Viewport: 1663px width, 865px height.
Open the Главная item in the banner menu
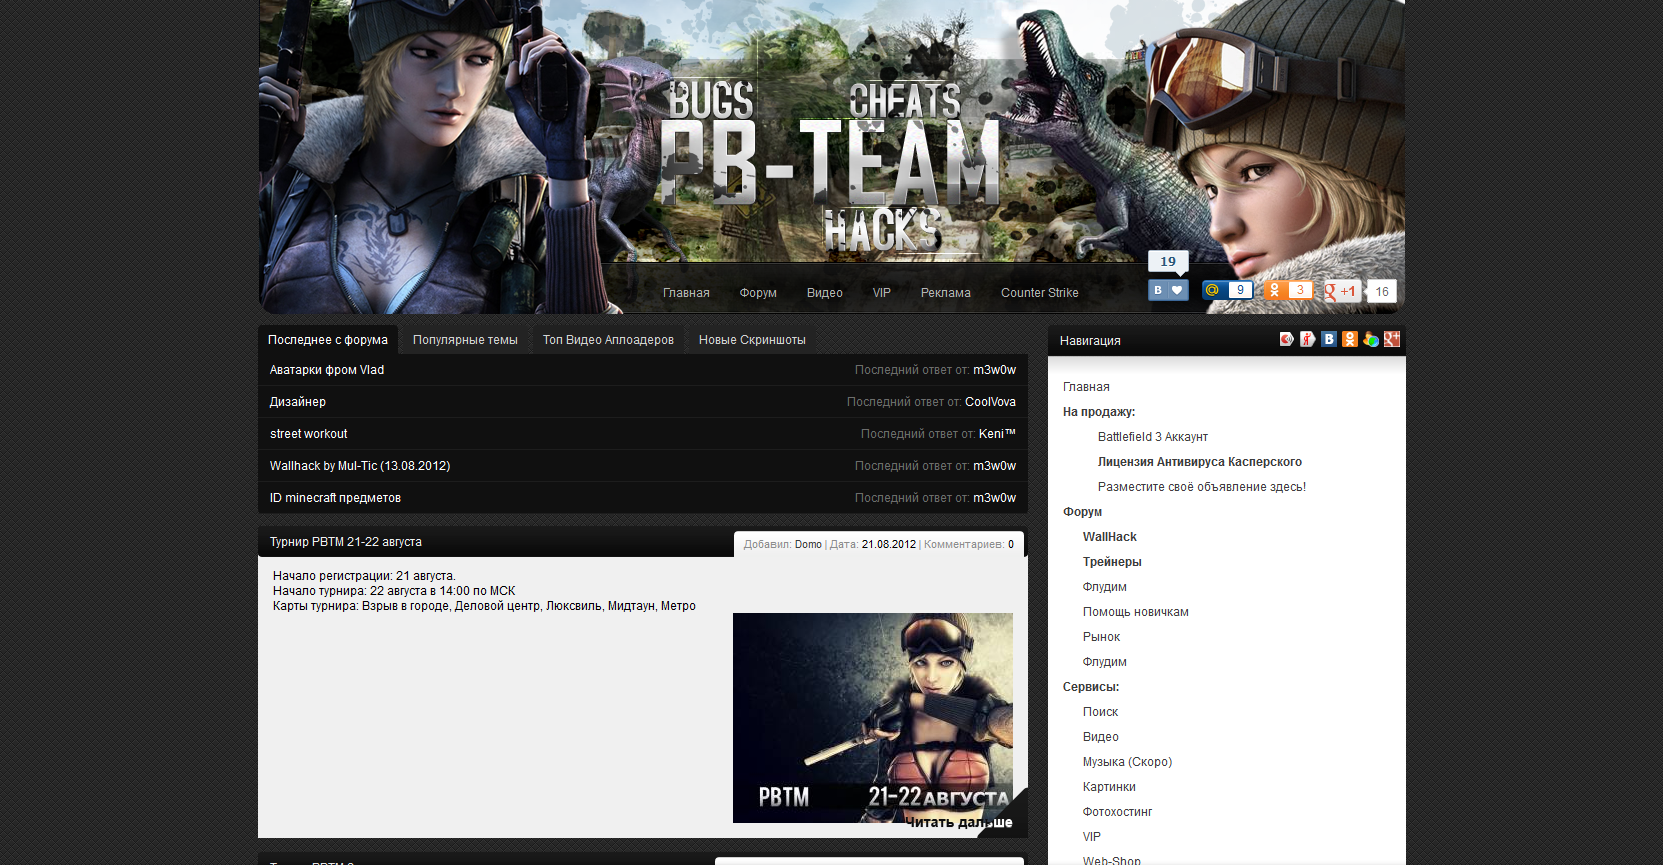click(x=686, y=293)
